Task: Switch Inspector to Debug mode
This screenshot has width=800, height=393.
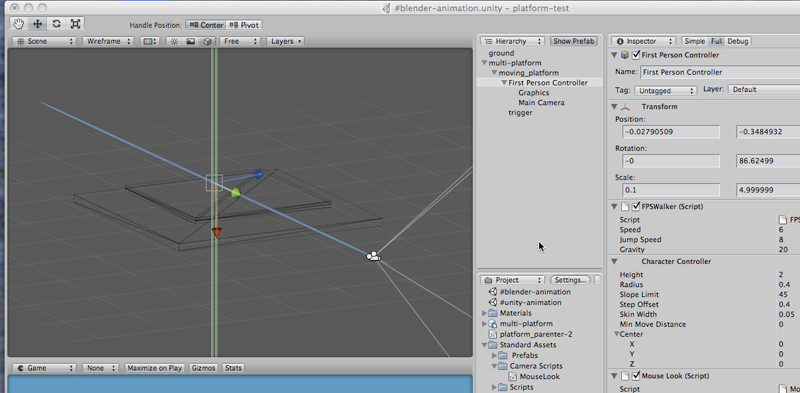Action: click(738, 41)
